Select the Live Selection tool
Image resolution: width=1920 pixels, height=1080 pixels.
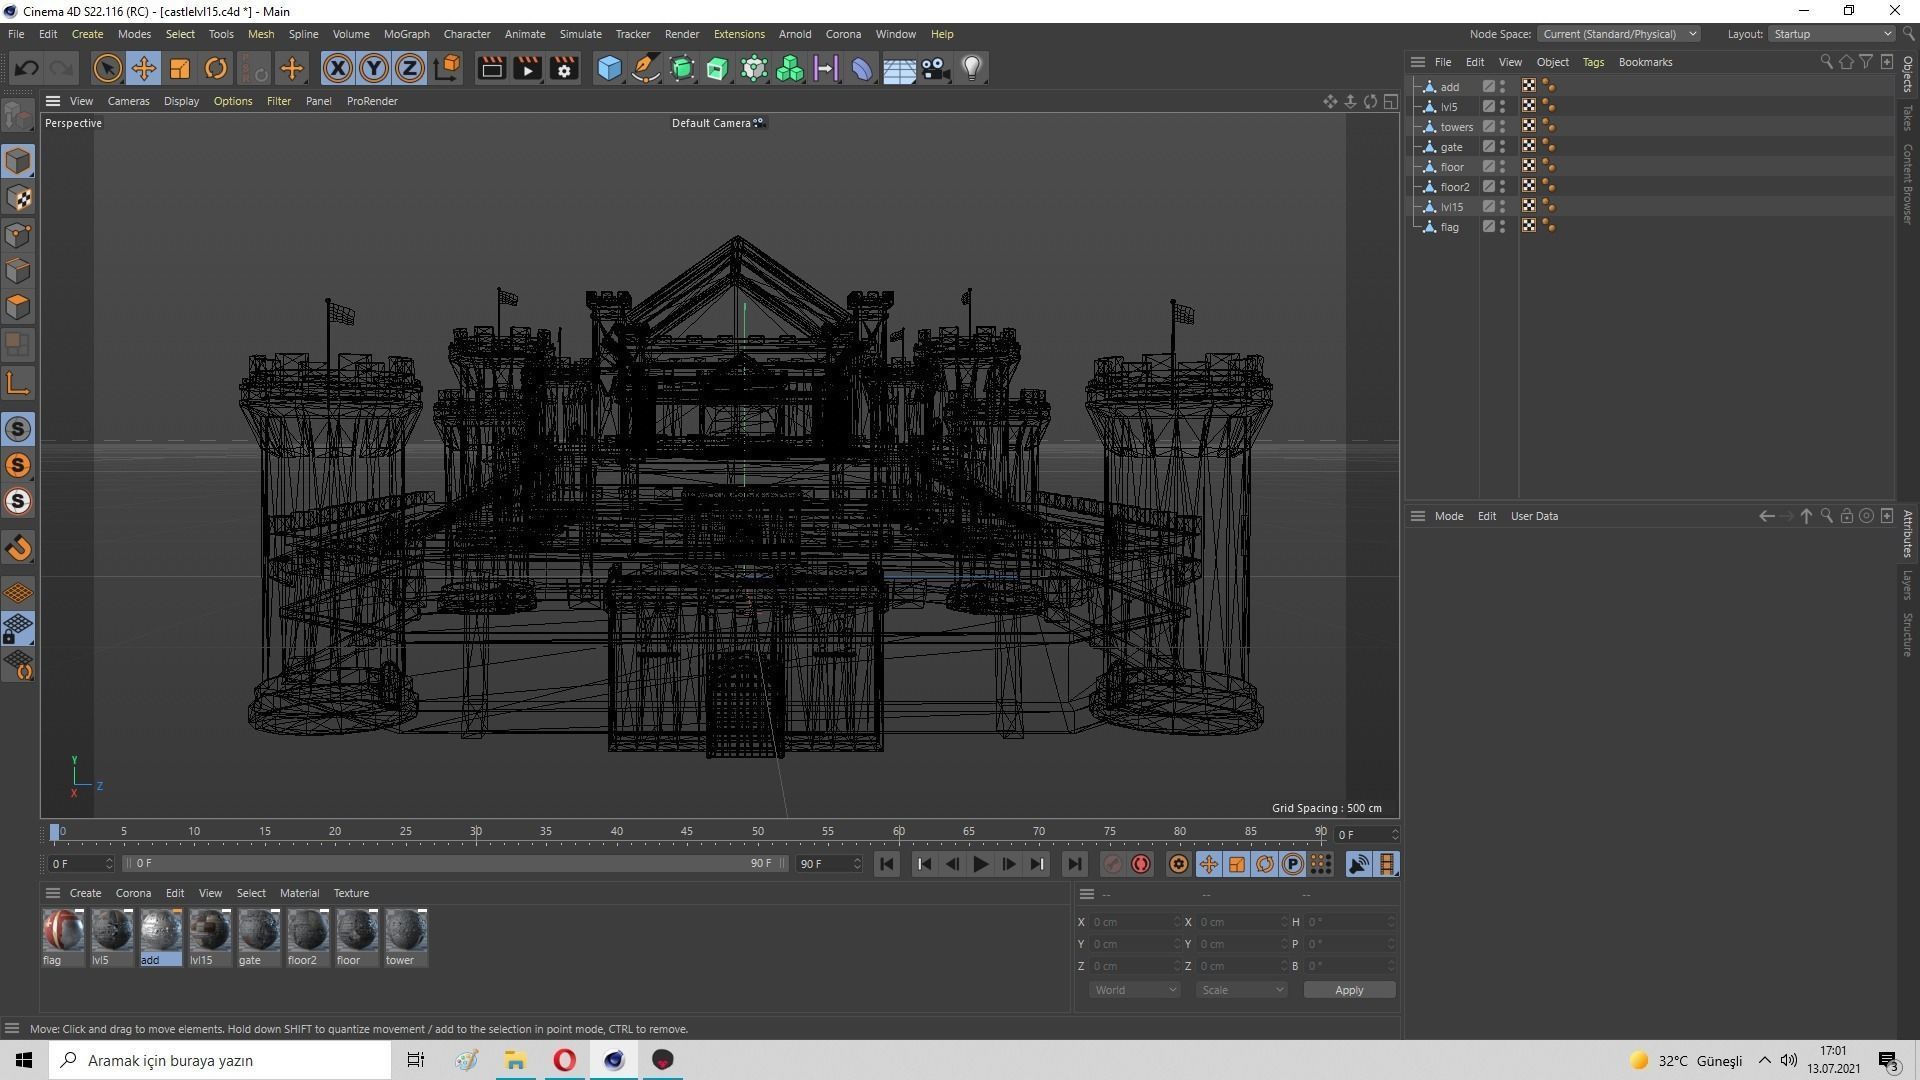point(107,68)
